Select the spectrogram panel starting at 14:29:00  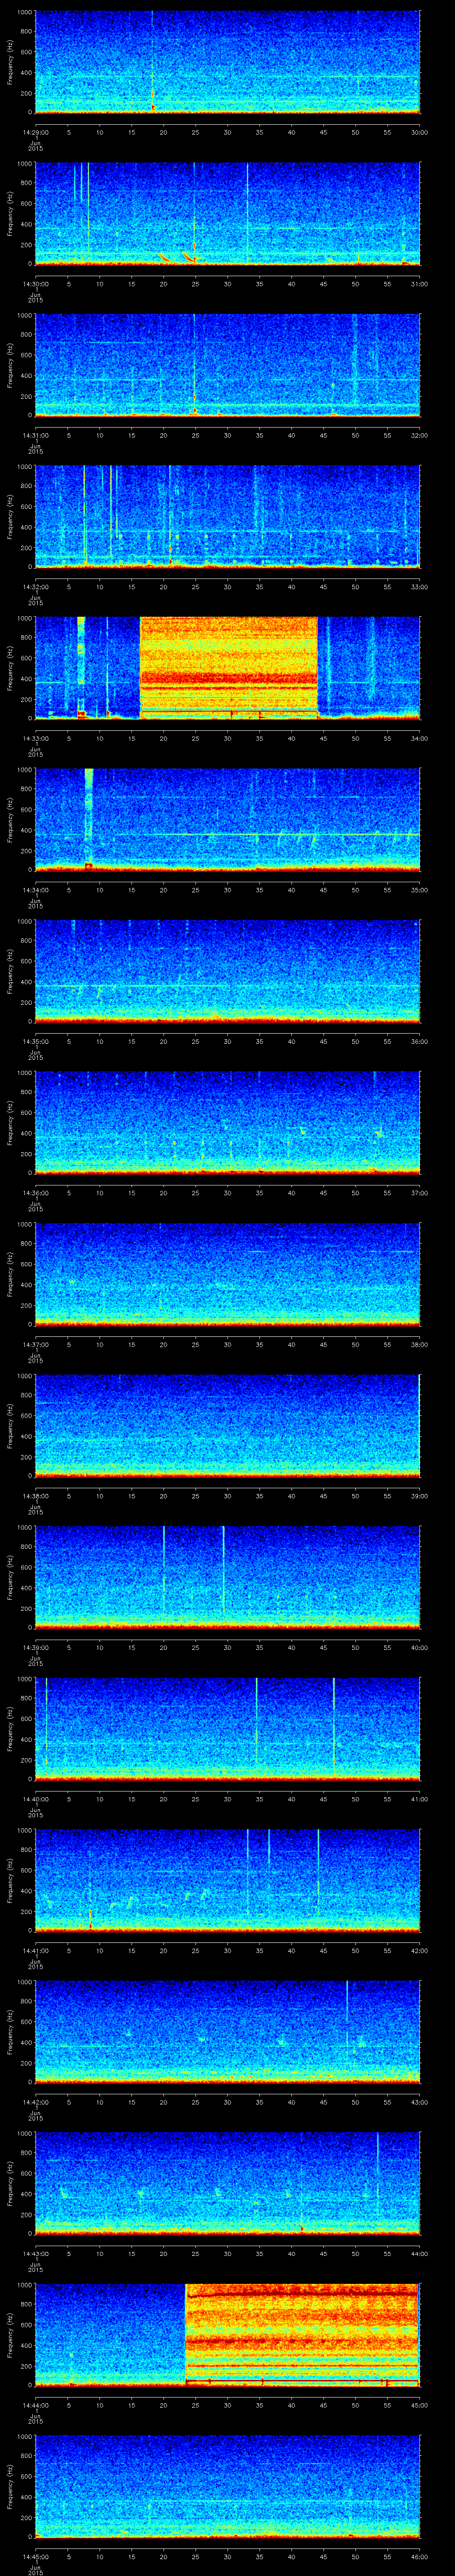pos(228,62)
